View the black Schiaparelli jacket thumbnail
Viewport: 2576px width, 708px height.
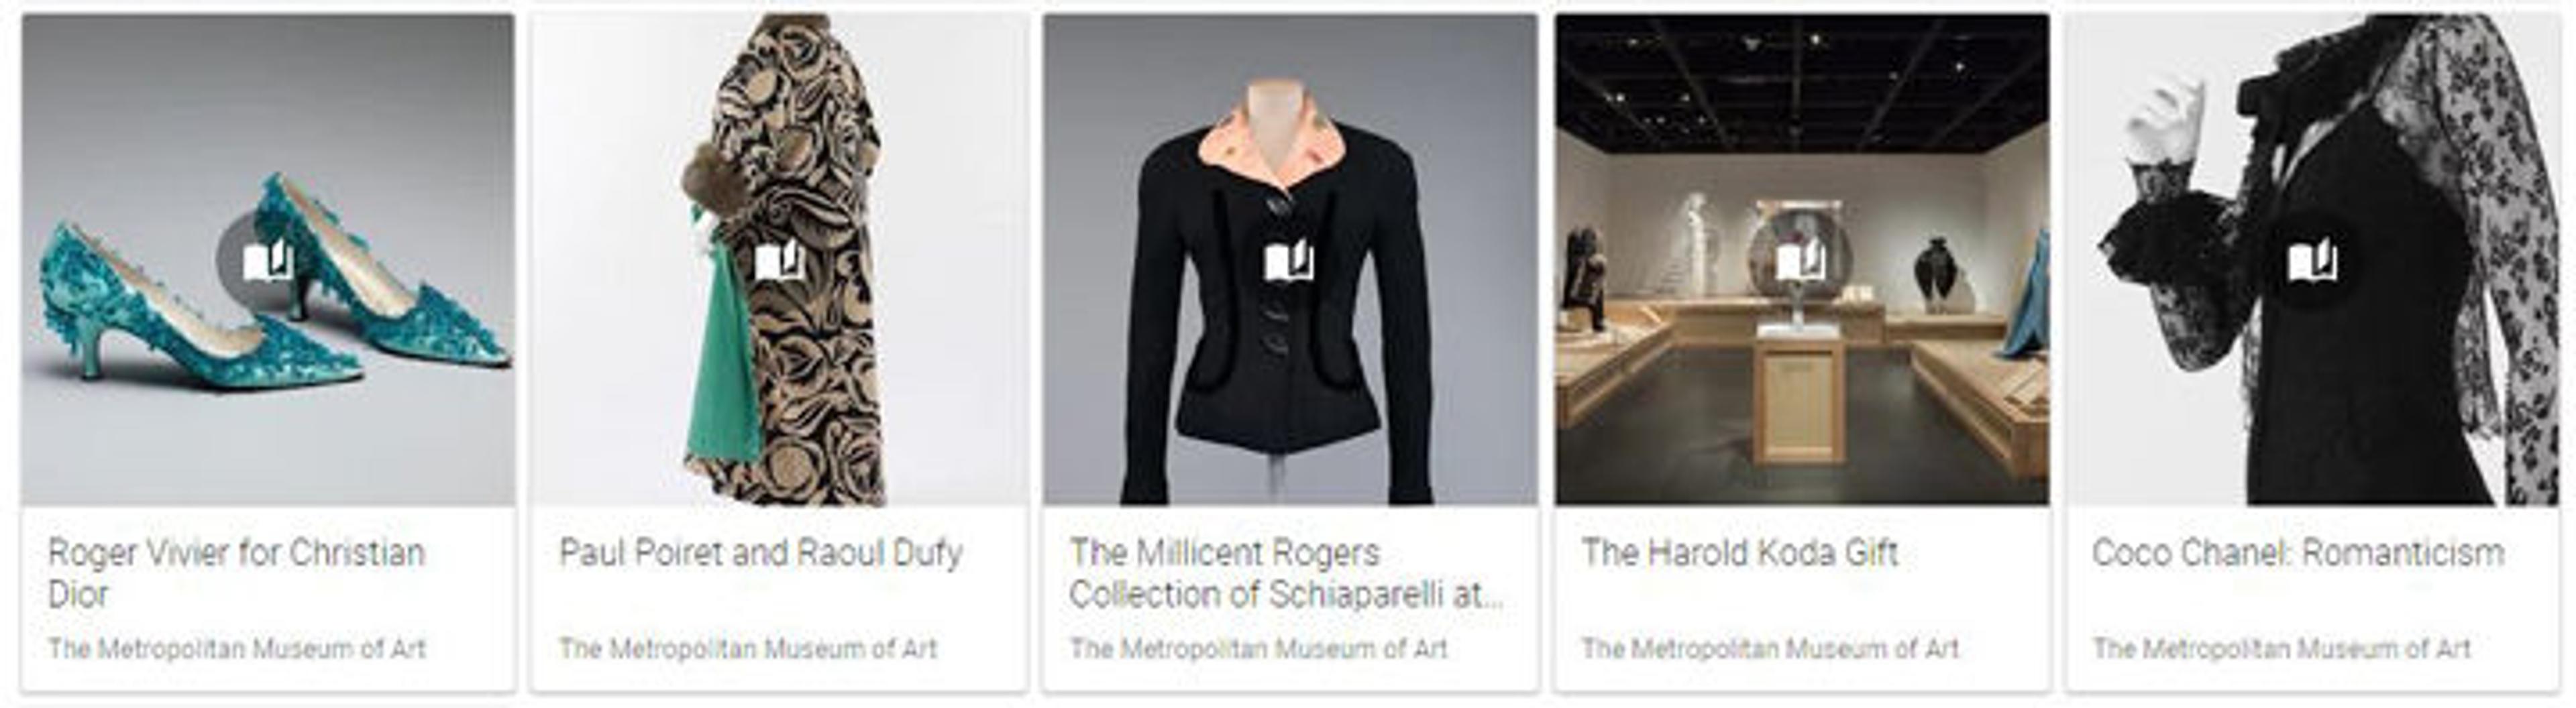coord(1290,259)
